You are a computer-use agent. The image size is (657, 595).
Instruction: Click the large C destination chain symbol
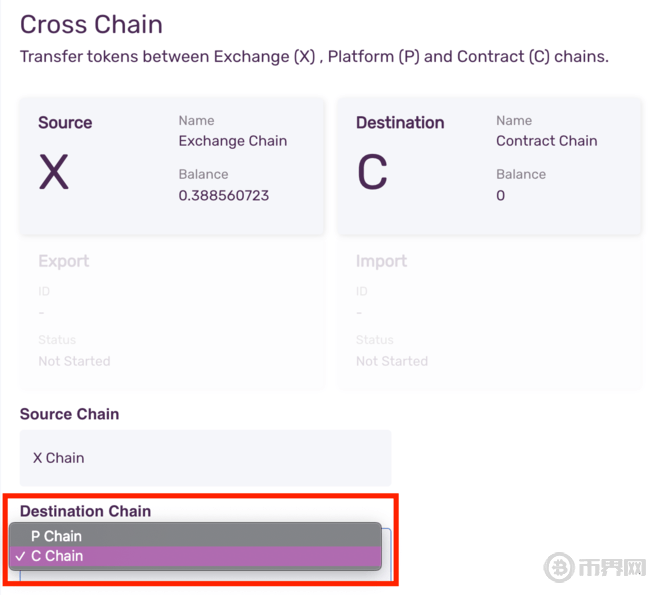(x=372, y=173)
